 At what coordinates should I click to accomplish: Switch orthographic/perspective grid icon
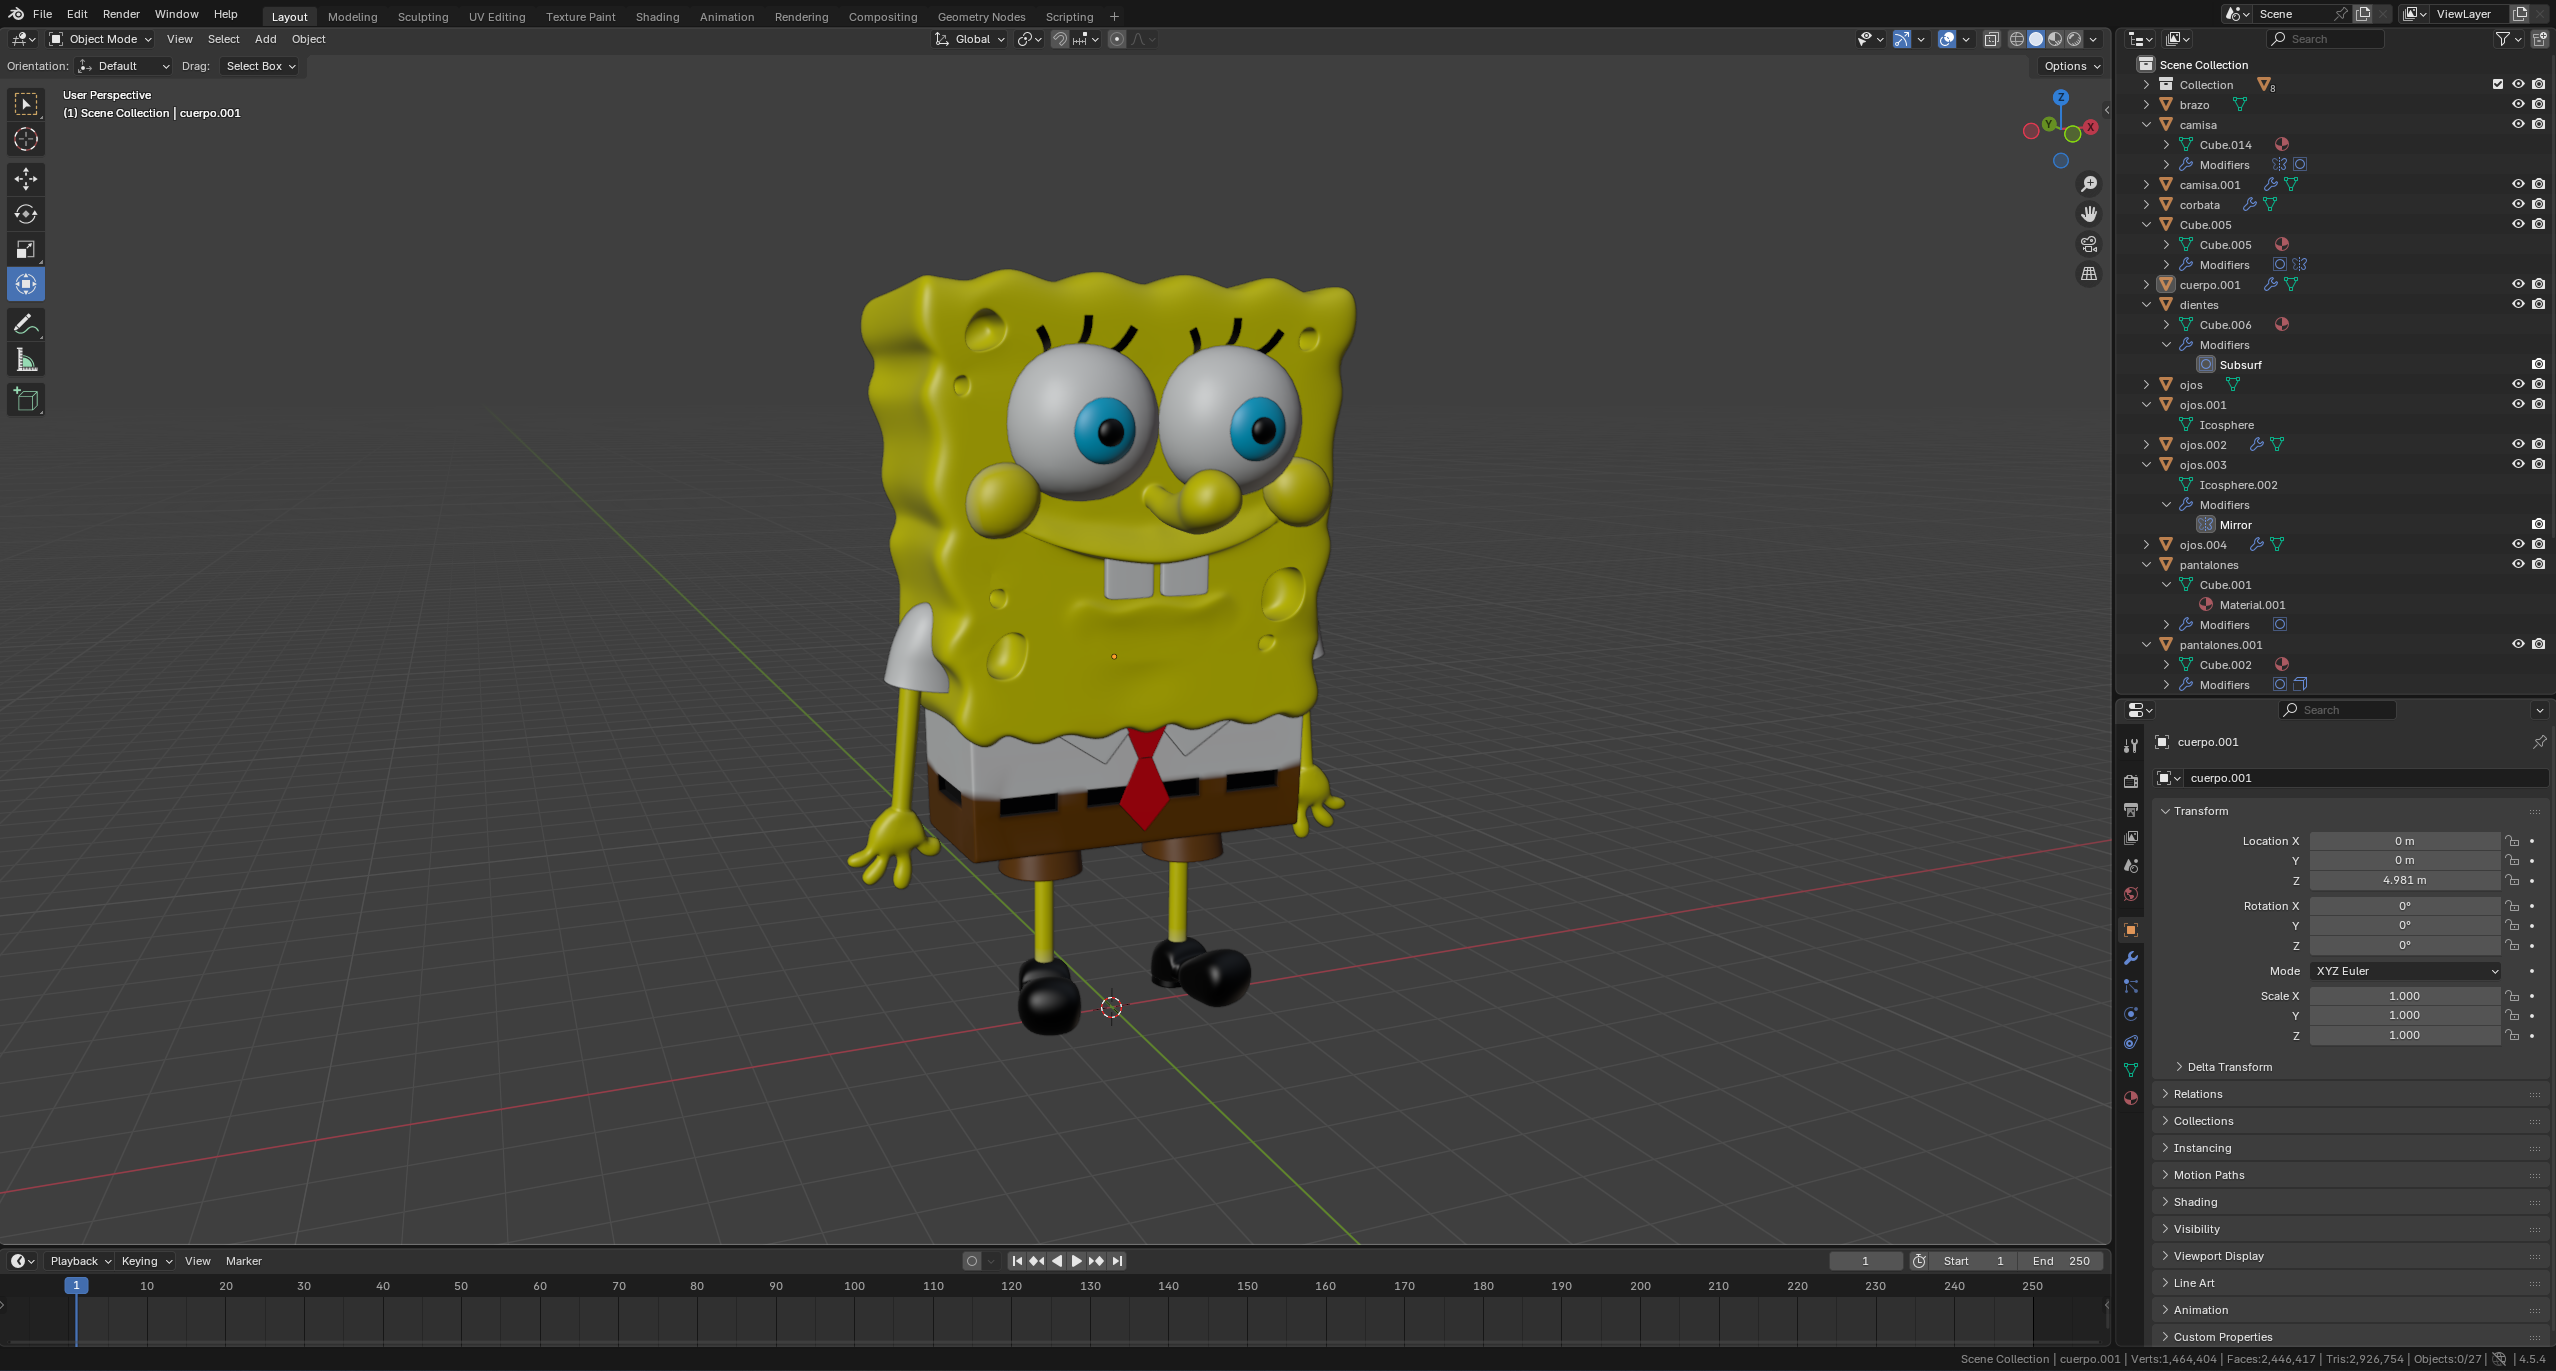coord(2089,274)
